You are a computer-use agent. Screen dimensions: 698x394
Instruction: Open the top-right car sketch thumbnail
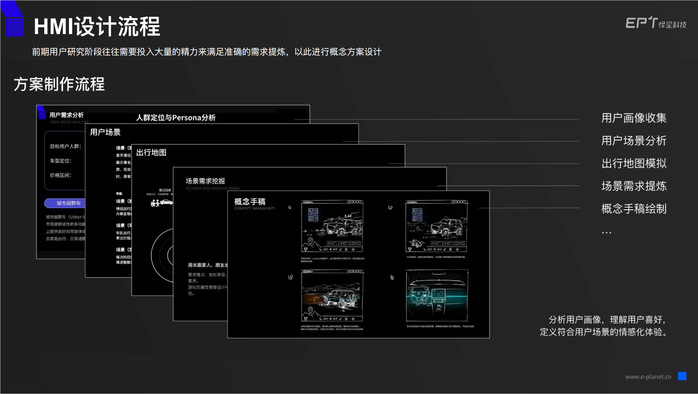pos(436,226)
